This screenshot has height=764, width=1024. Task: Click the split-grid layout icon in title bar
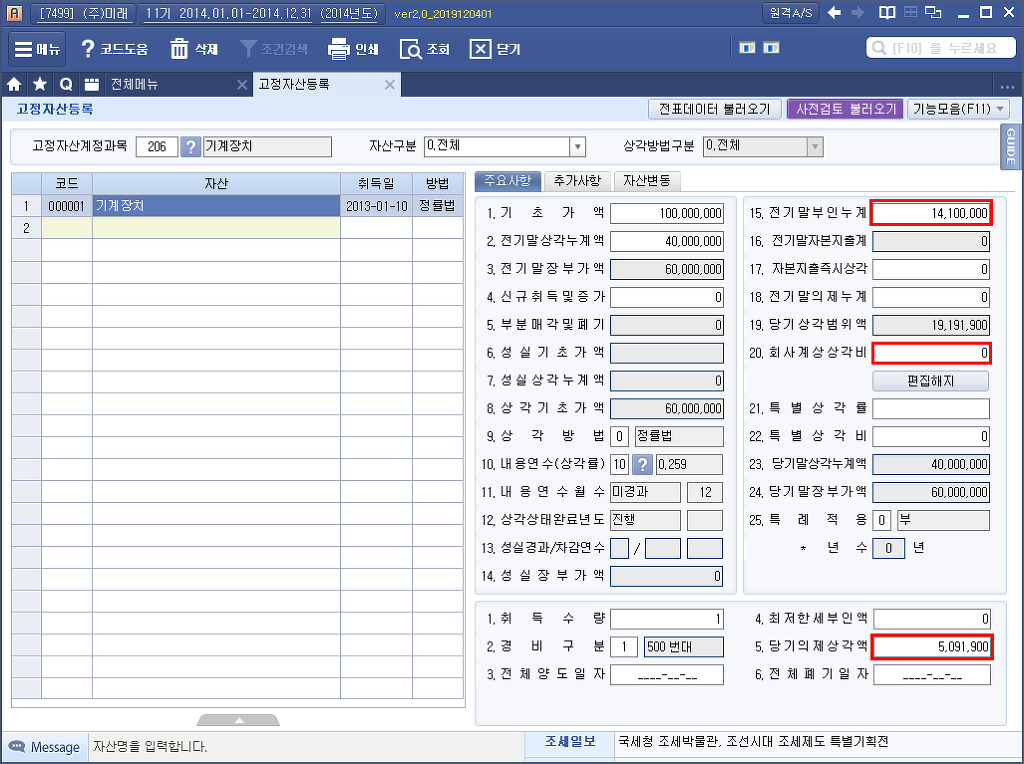[x=910, y=12]
